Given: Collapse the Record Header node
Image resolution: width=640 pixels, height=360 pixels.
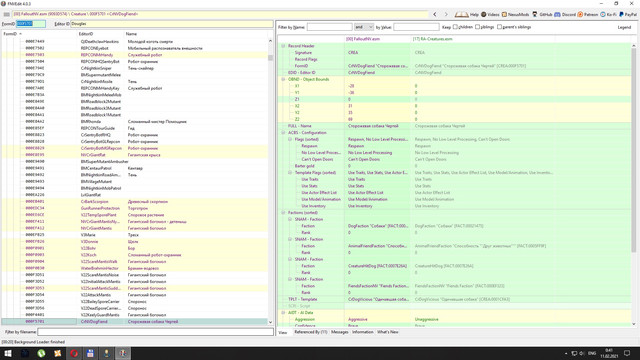Looking at the screenshot, I should tap(283, 46).
